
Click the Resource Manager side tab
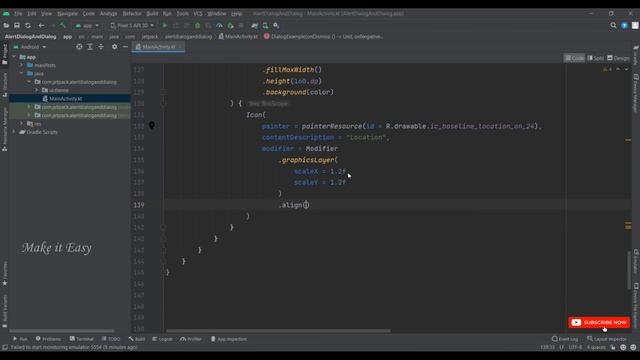[4, 130]
